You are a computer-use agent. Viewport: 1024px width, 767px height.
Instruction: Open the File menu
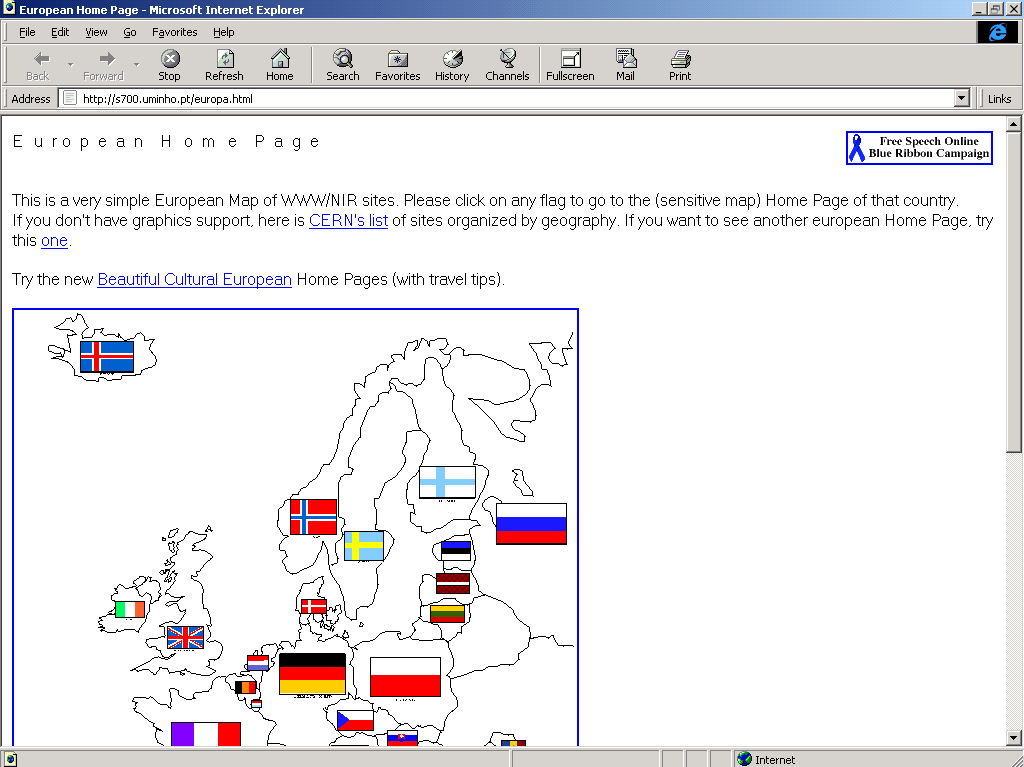(27, 32)
